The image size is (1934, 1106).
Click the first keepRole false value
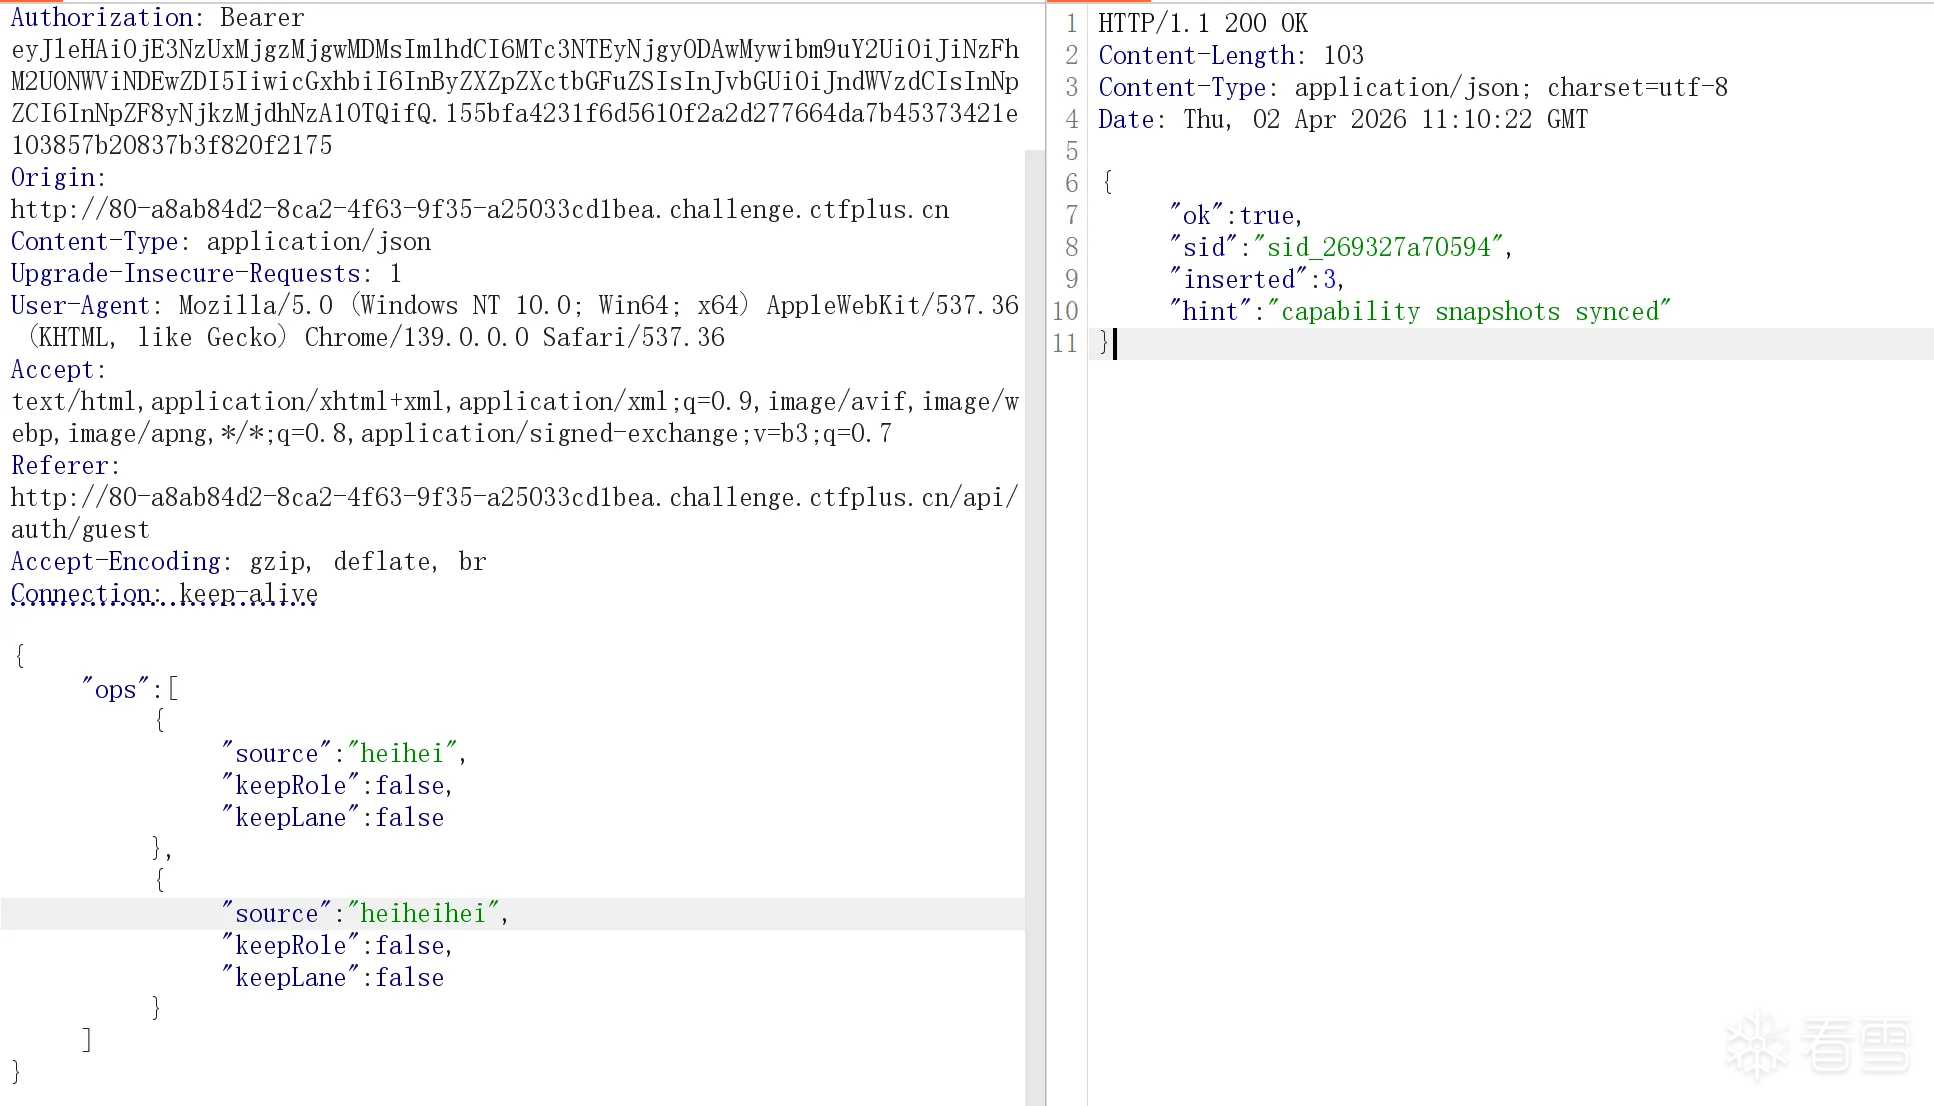point(409,786)
